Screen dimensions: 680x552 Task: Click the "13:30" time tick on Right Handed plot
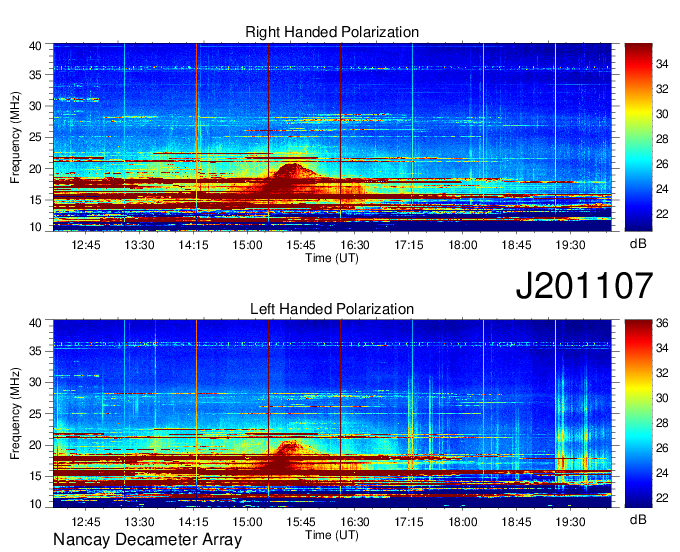pos(140,245)
